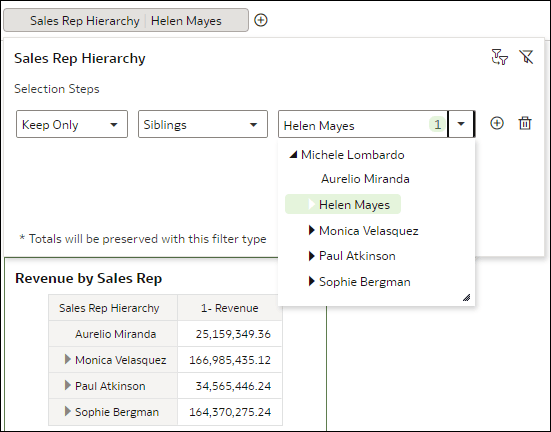Toggle the Helen Mayes member dropdown arrow
Screen dimensions: 551x432
pos(461,124)
